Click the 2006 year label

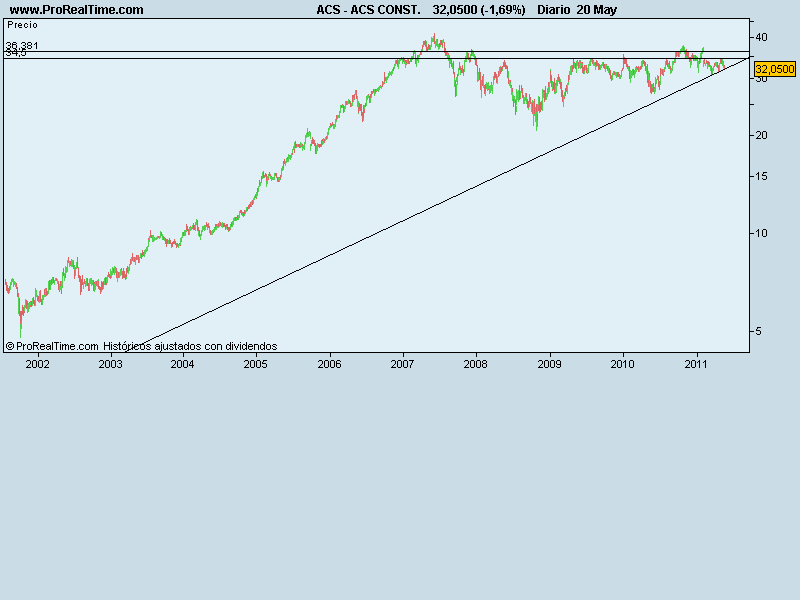click(329, 364)
